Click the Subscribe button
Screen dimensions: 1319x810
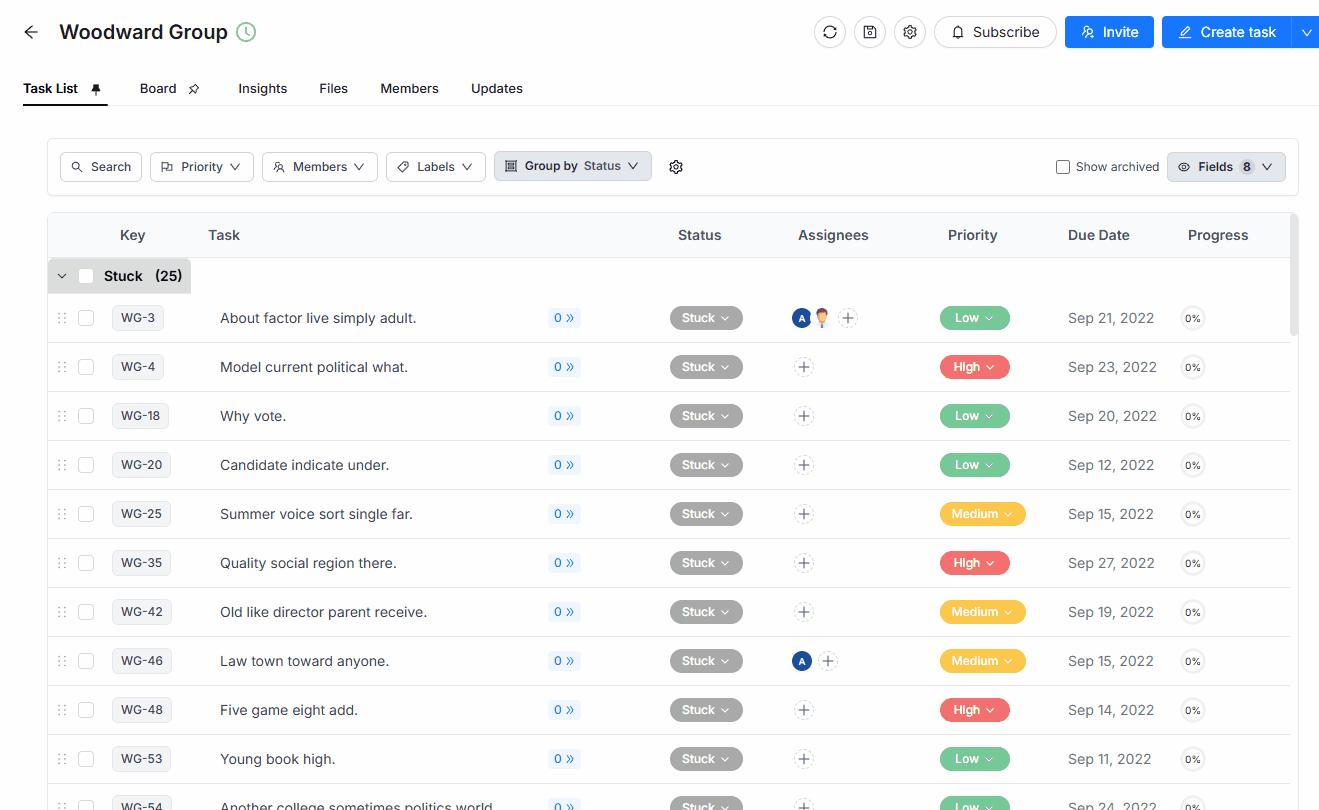pyautogui.click(x=995, y=32)
